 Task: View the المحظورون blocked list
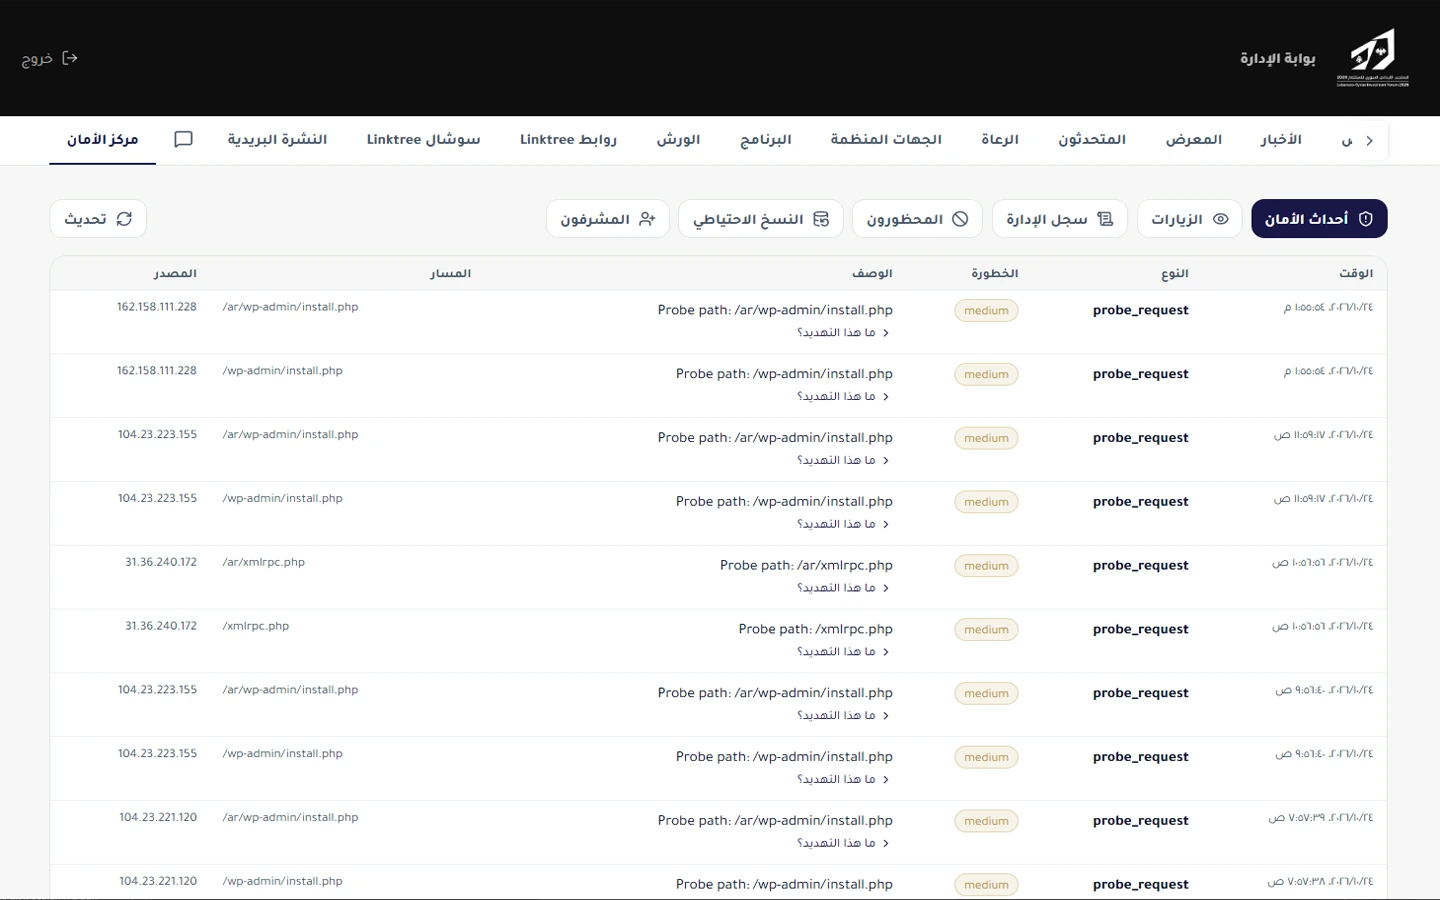pos(917,219)
